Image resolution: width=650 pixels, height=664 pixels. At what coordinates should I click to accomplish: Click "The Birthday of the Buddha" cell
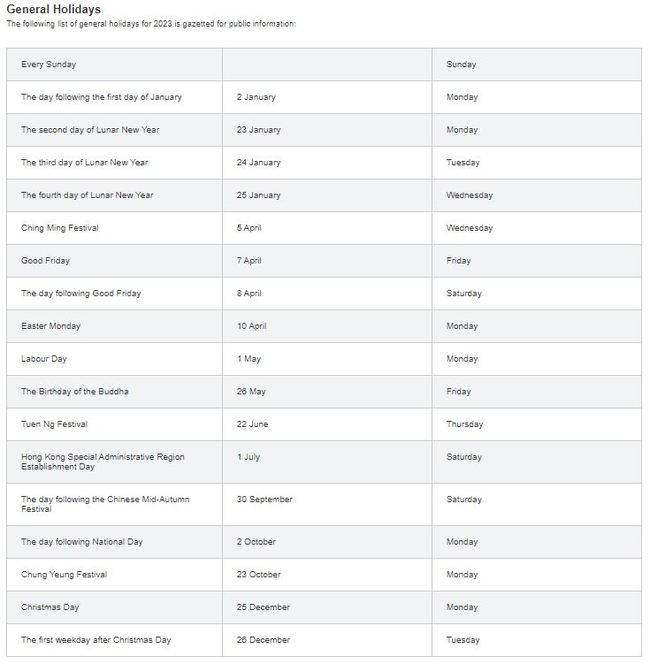coord(75,392)
